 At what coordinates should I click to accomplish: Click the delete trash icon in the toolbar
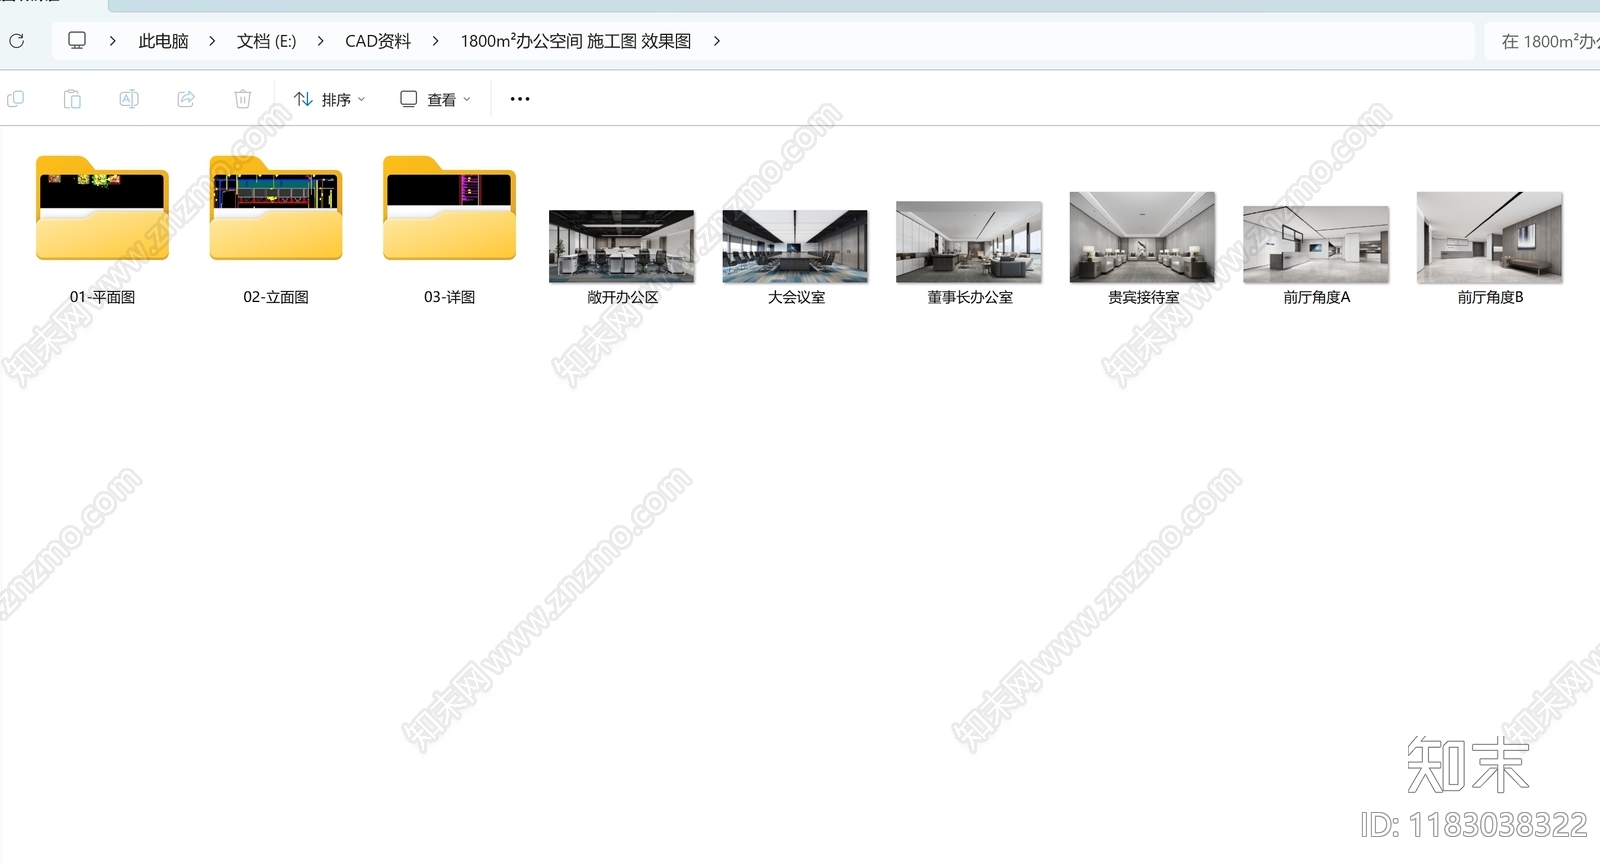point(243,99)
